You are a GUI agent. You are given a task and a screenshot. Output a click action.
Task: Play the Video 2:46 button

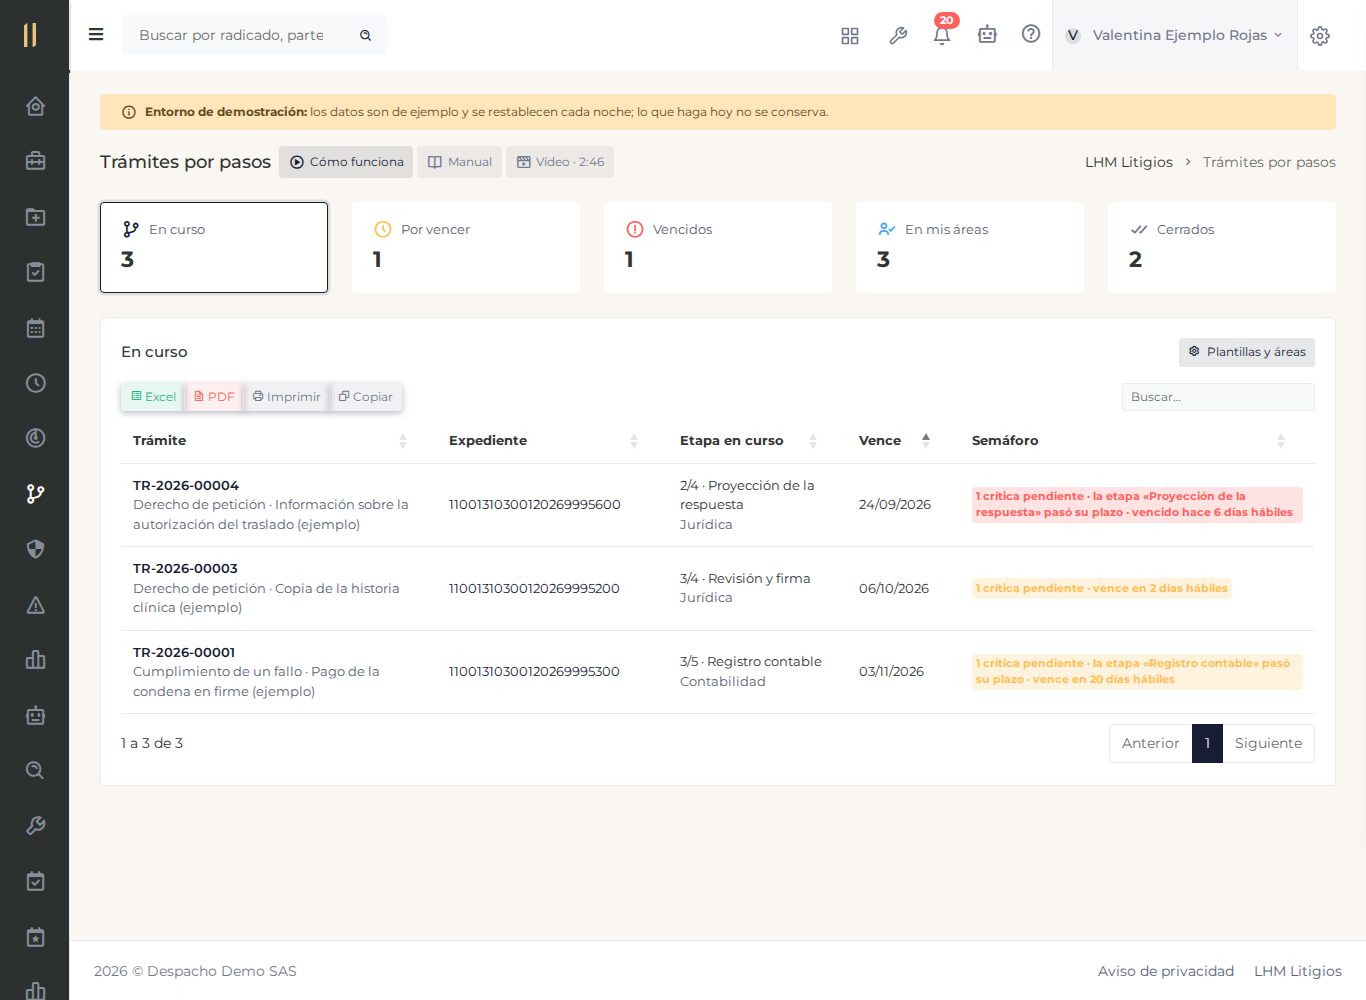(560, 162)
